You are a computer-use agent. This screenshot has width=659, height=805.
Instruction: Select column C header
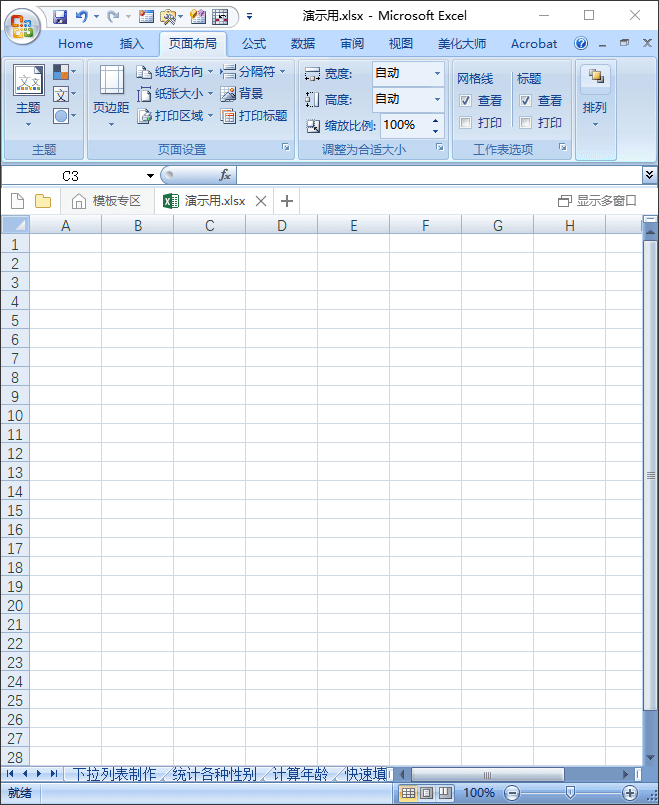click(x=209, y=225)
